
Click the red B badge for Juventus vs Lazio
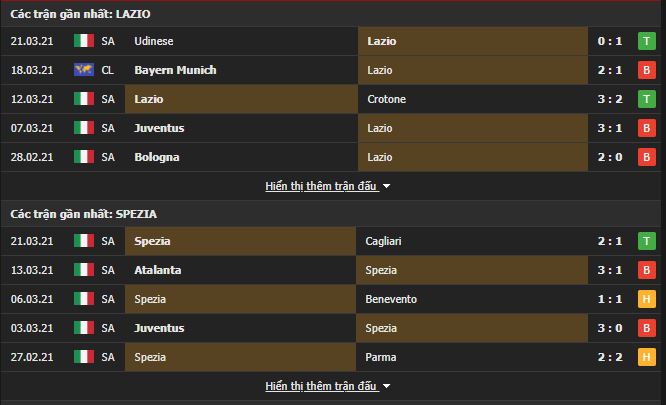(646, 128)
